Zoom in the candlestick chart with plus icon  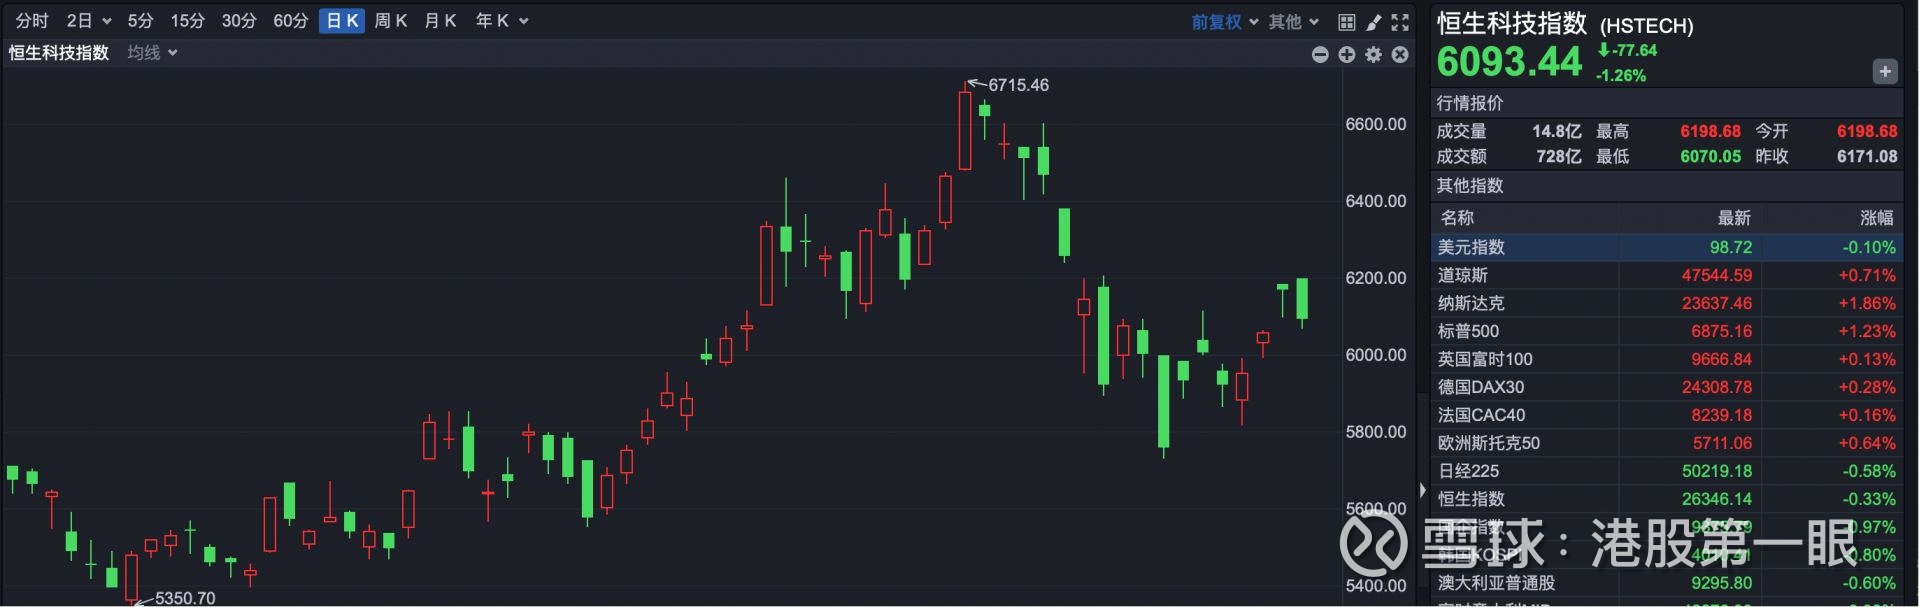tap(1347, 55)
